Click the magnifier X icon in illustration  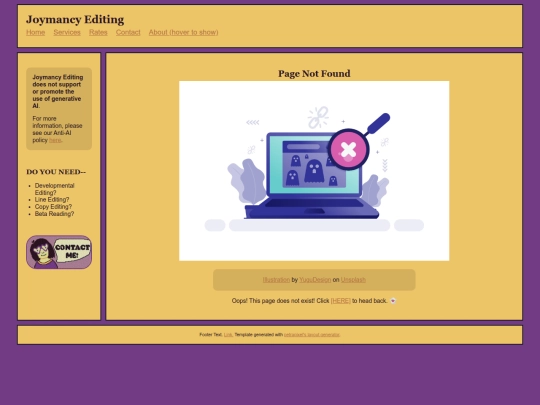(x=348, y=150)
